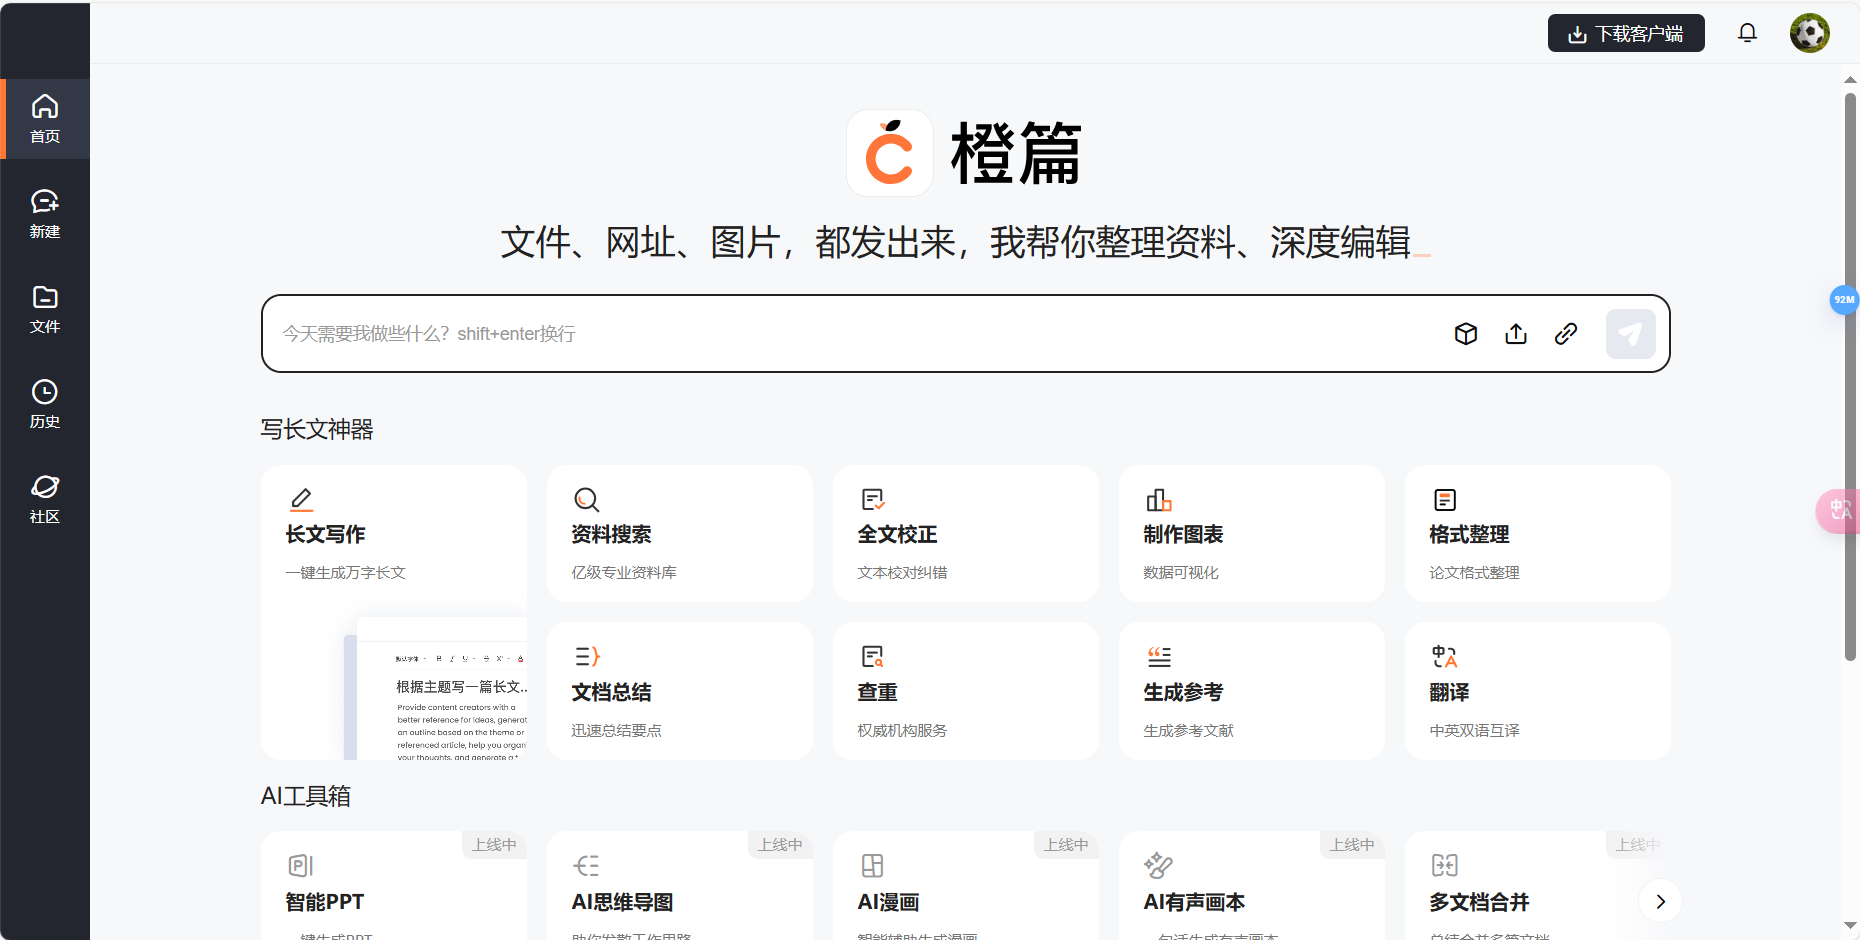Open the 查重 plagiarism checker
The width and height of the screenshot is (1860, 940).
965,690
